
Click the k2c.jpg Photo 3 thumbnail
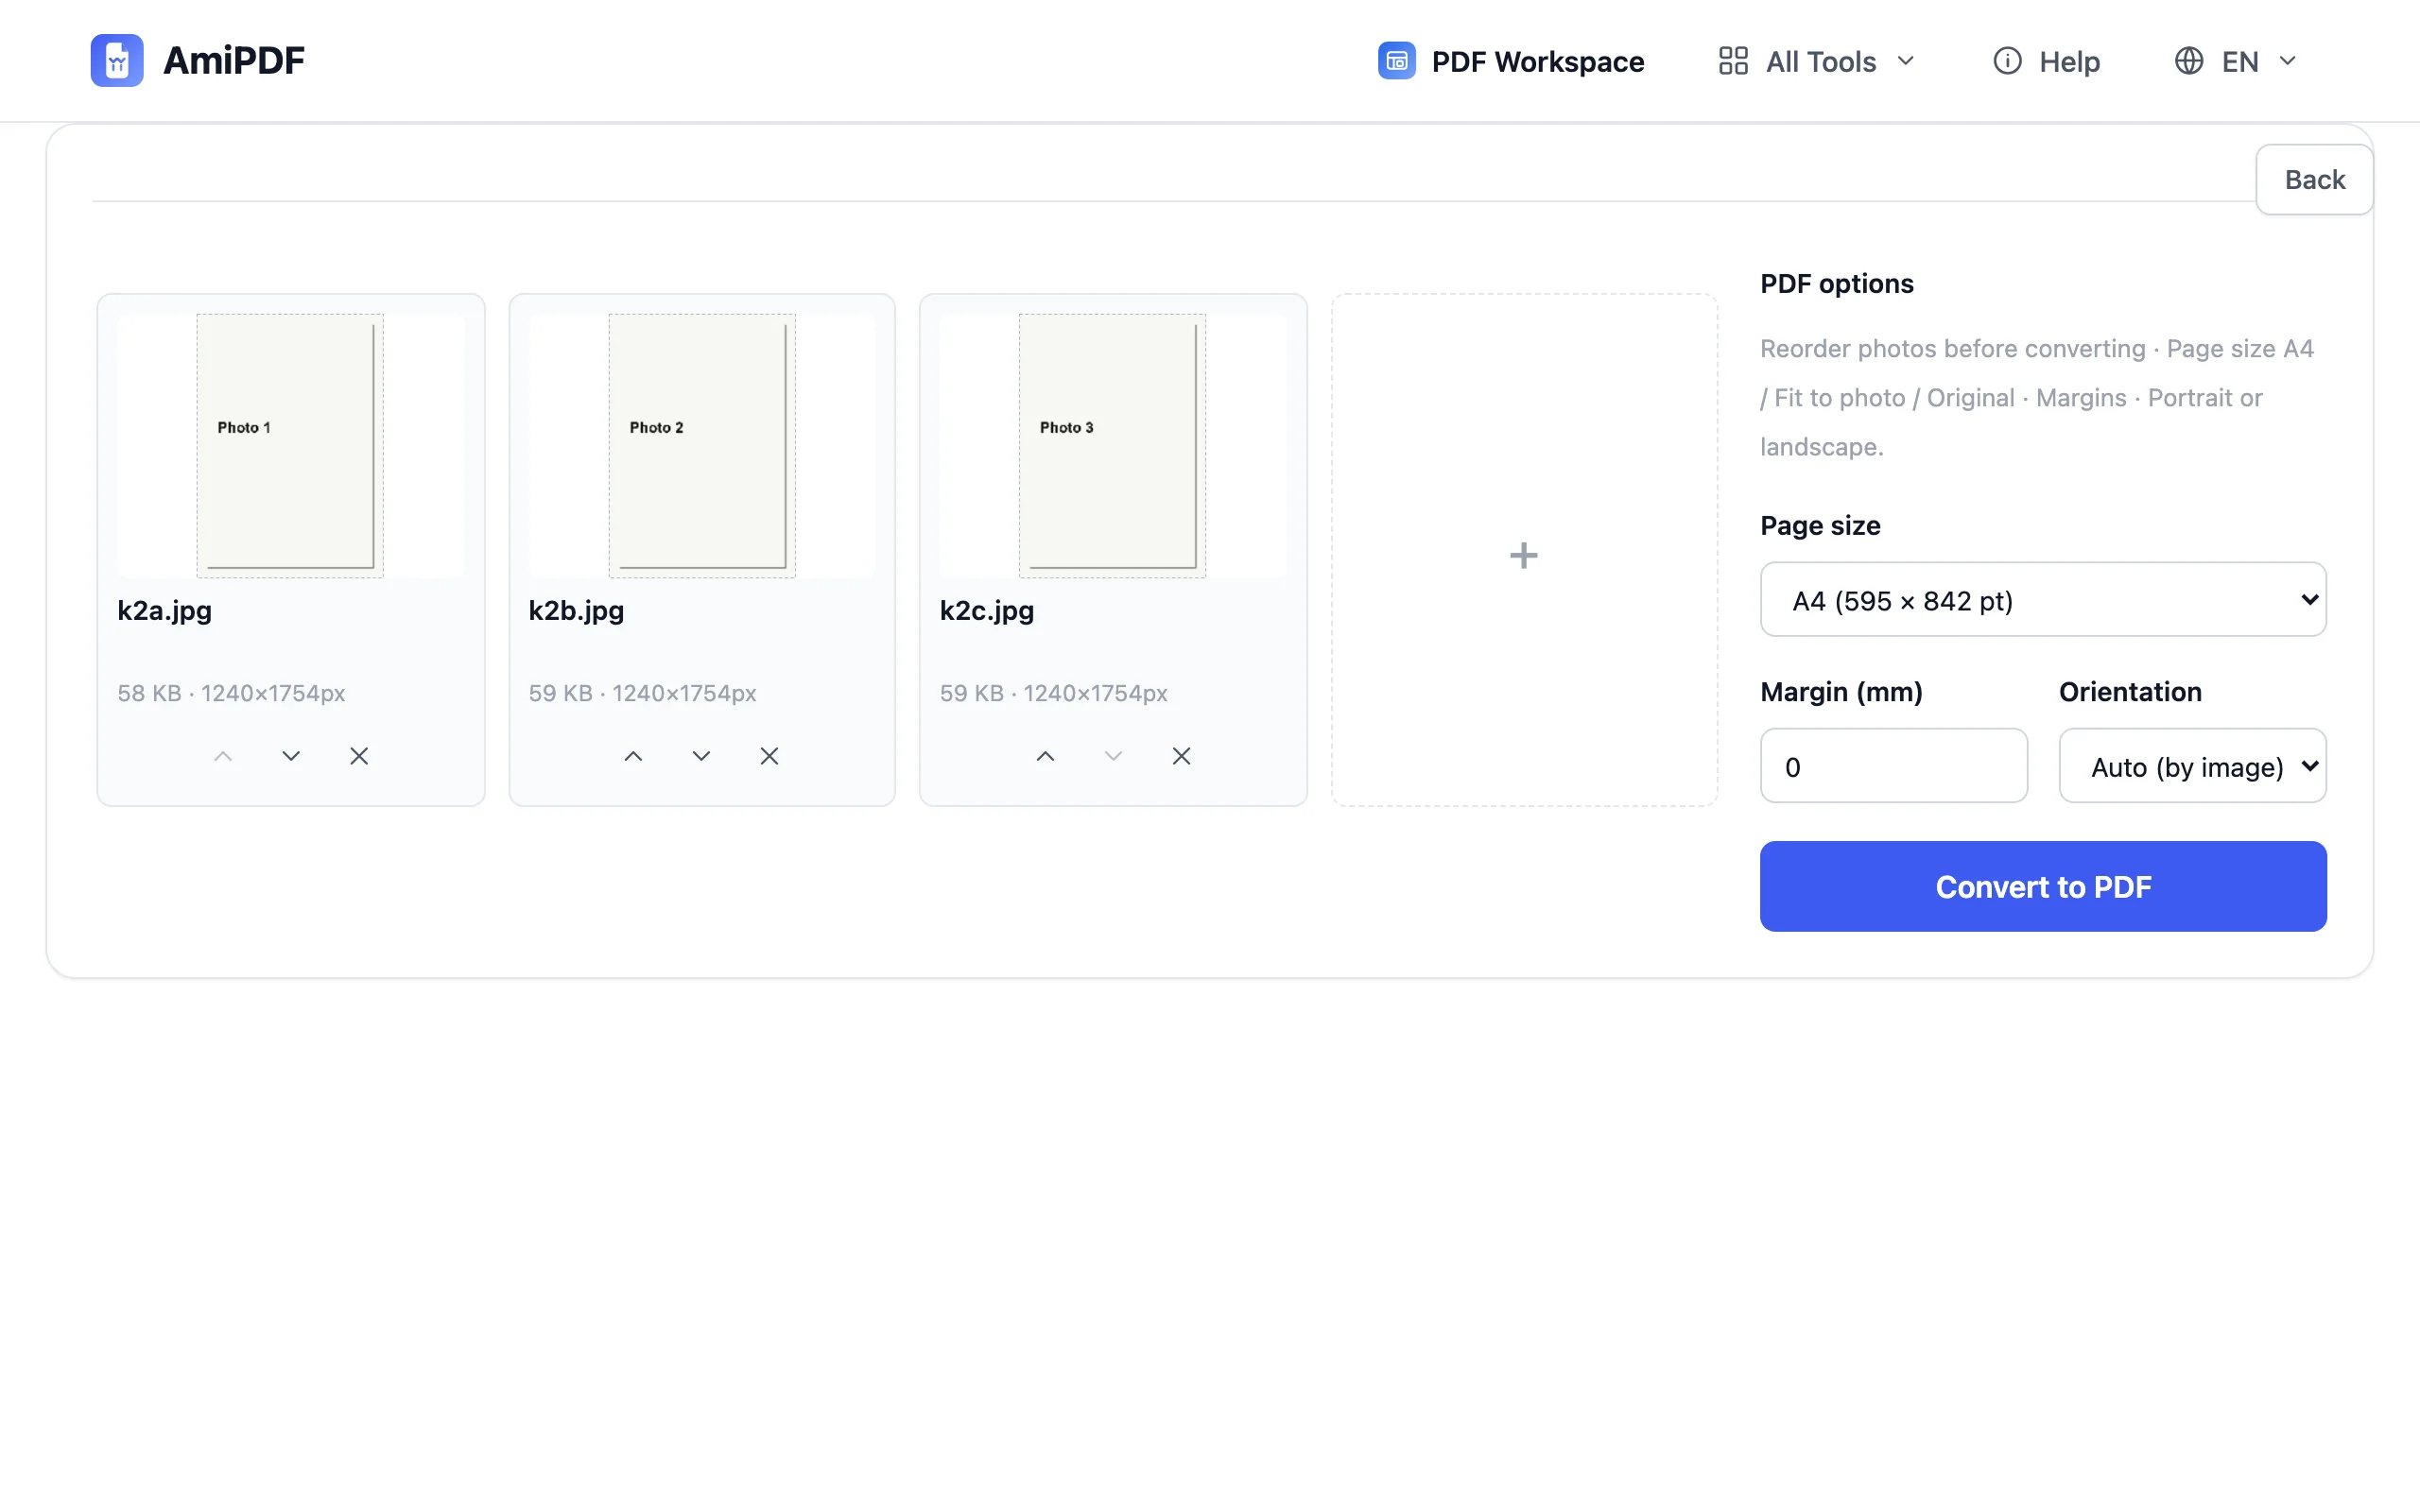[1112, 446]
